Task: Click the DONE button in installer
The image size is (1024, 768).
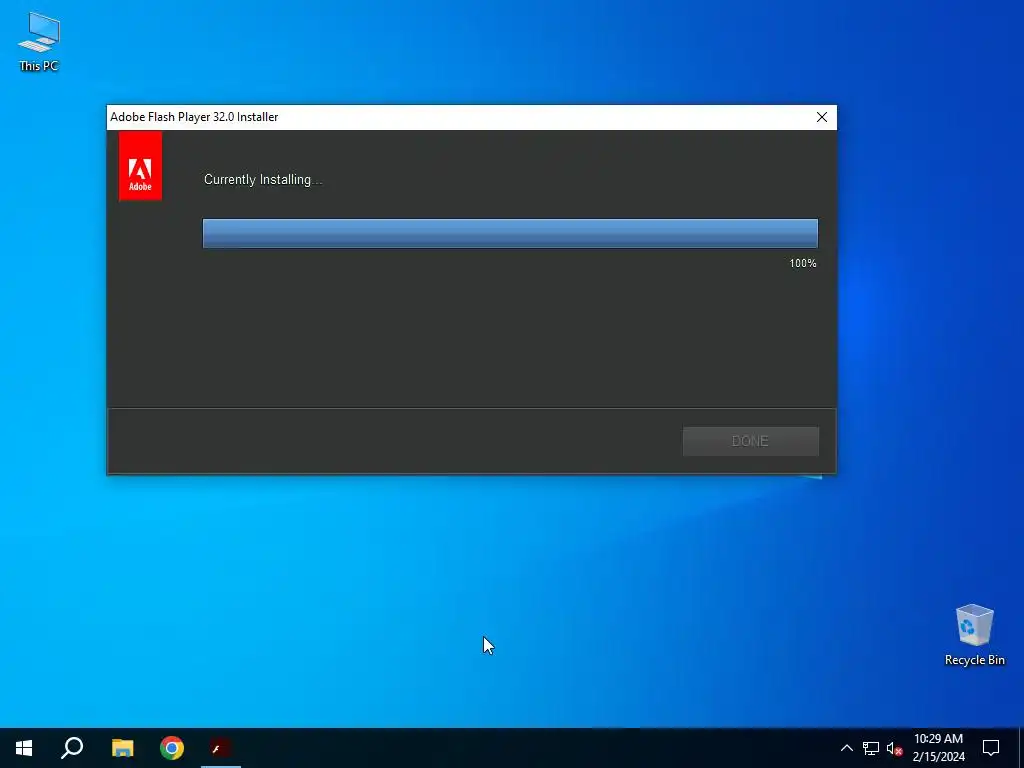Action: tap(750, 441)
